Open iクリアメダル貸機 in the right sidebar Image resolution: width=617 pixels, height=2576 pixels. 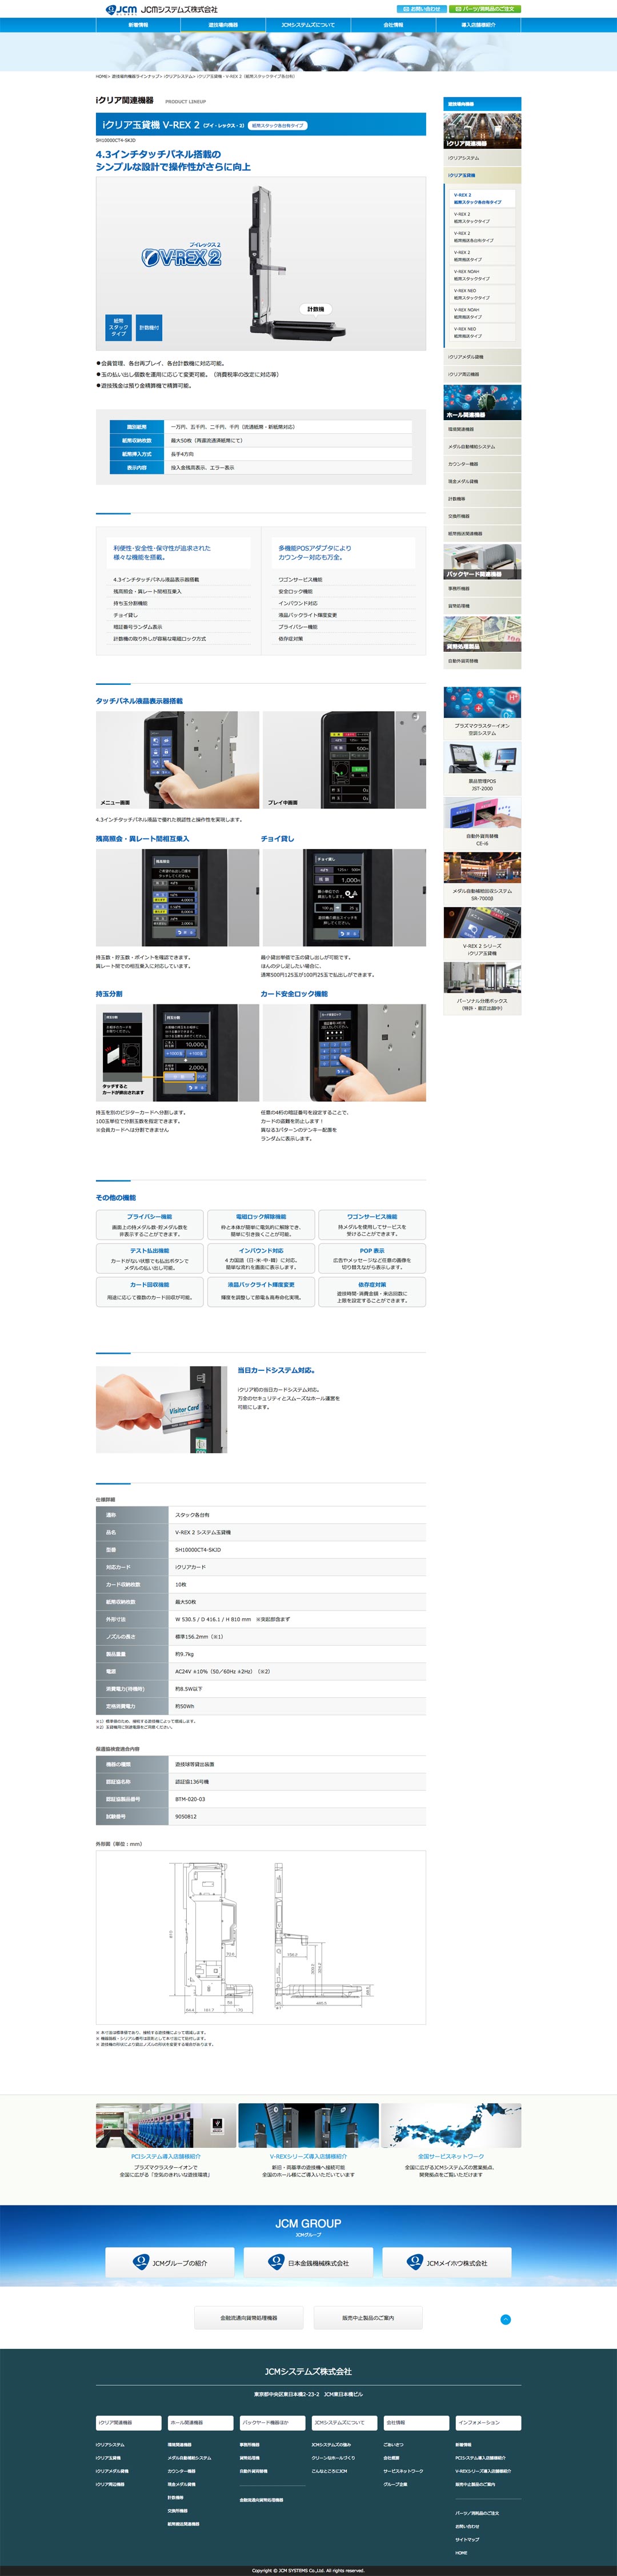coord(482,357)
